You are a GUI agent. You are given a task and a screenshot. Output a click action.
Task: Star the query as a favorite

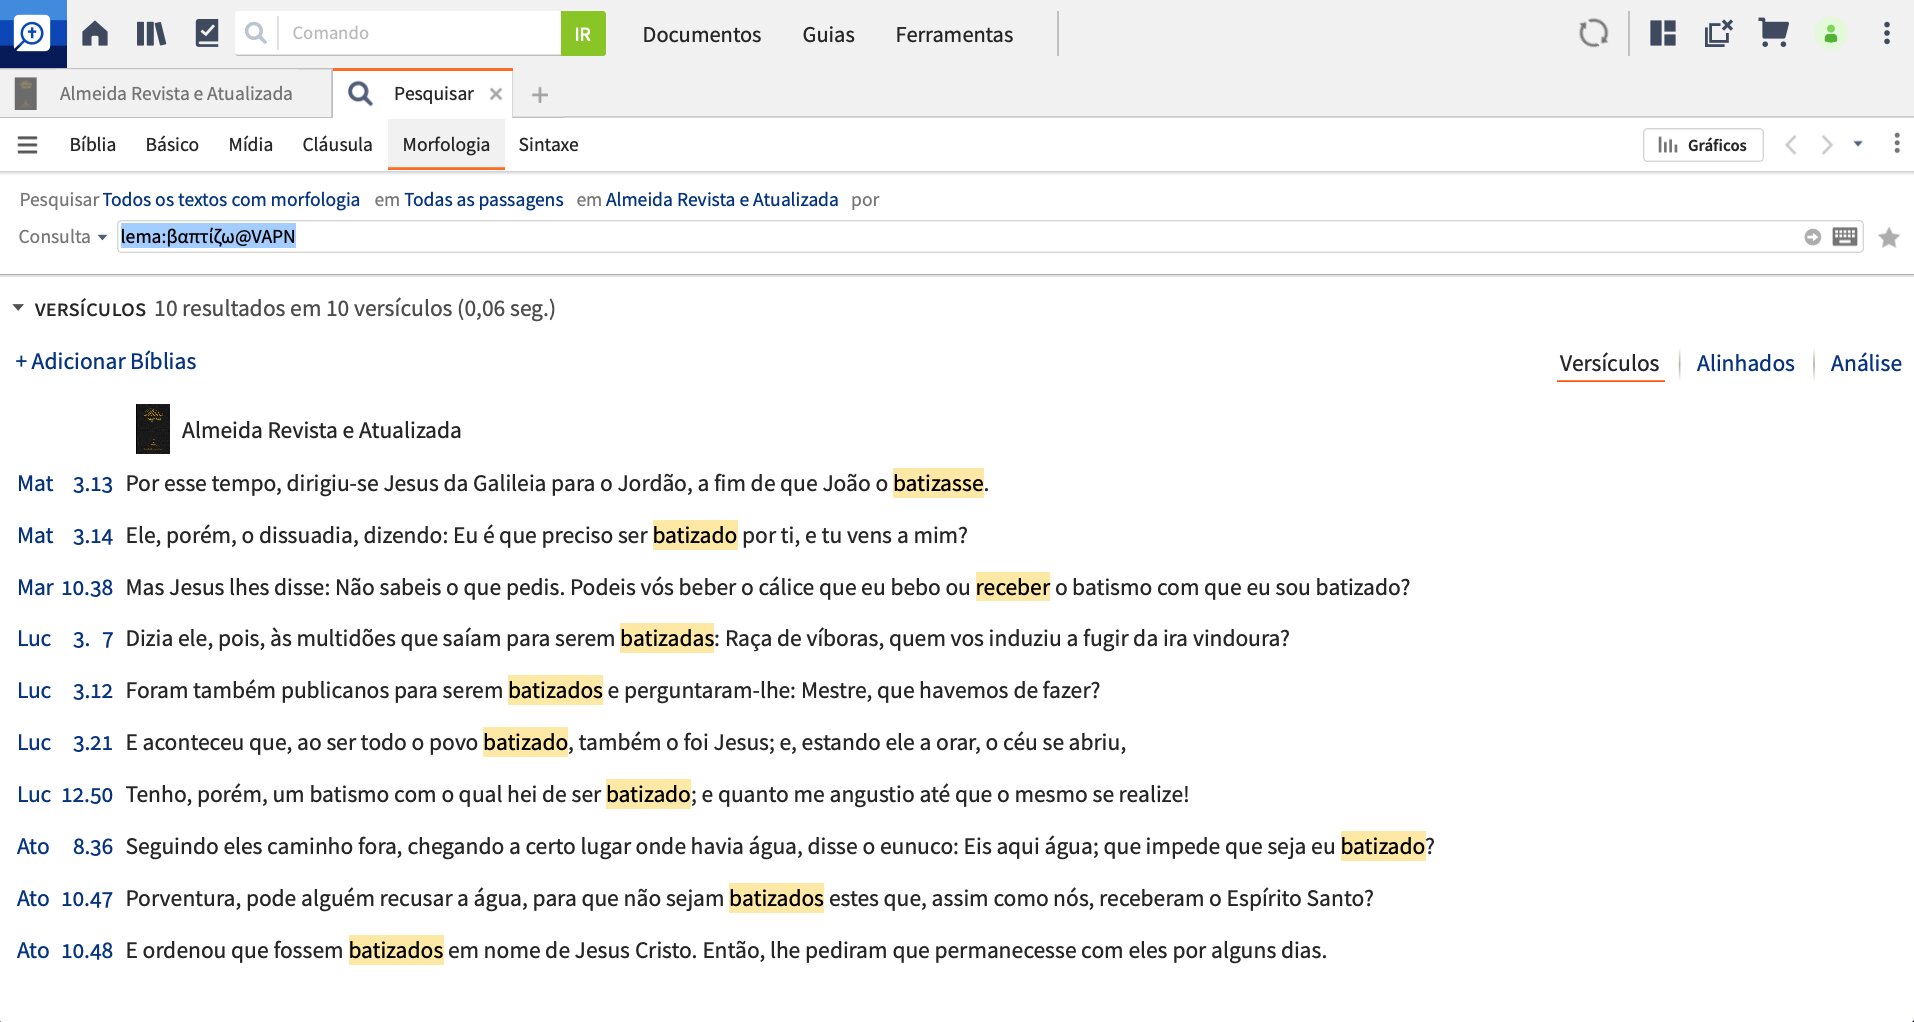1889,238
